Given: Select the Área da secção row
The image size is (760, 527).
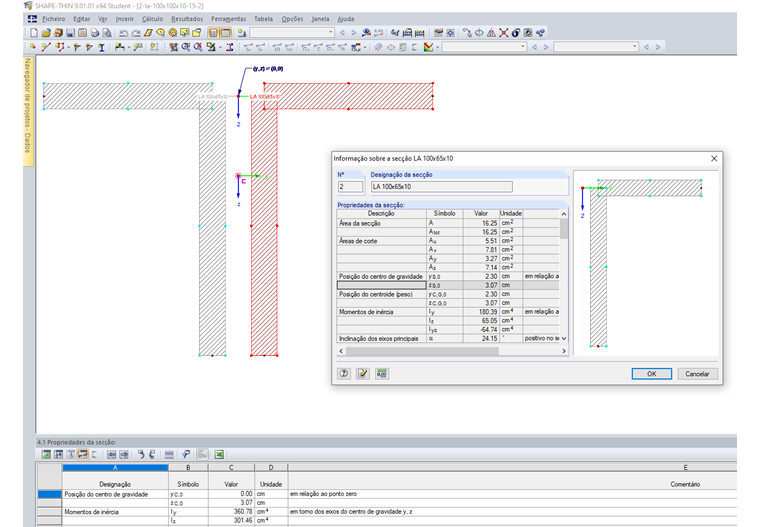Looking at the screenshot, I should coord(448,223).
